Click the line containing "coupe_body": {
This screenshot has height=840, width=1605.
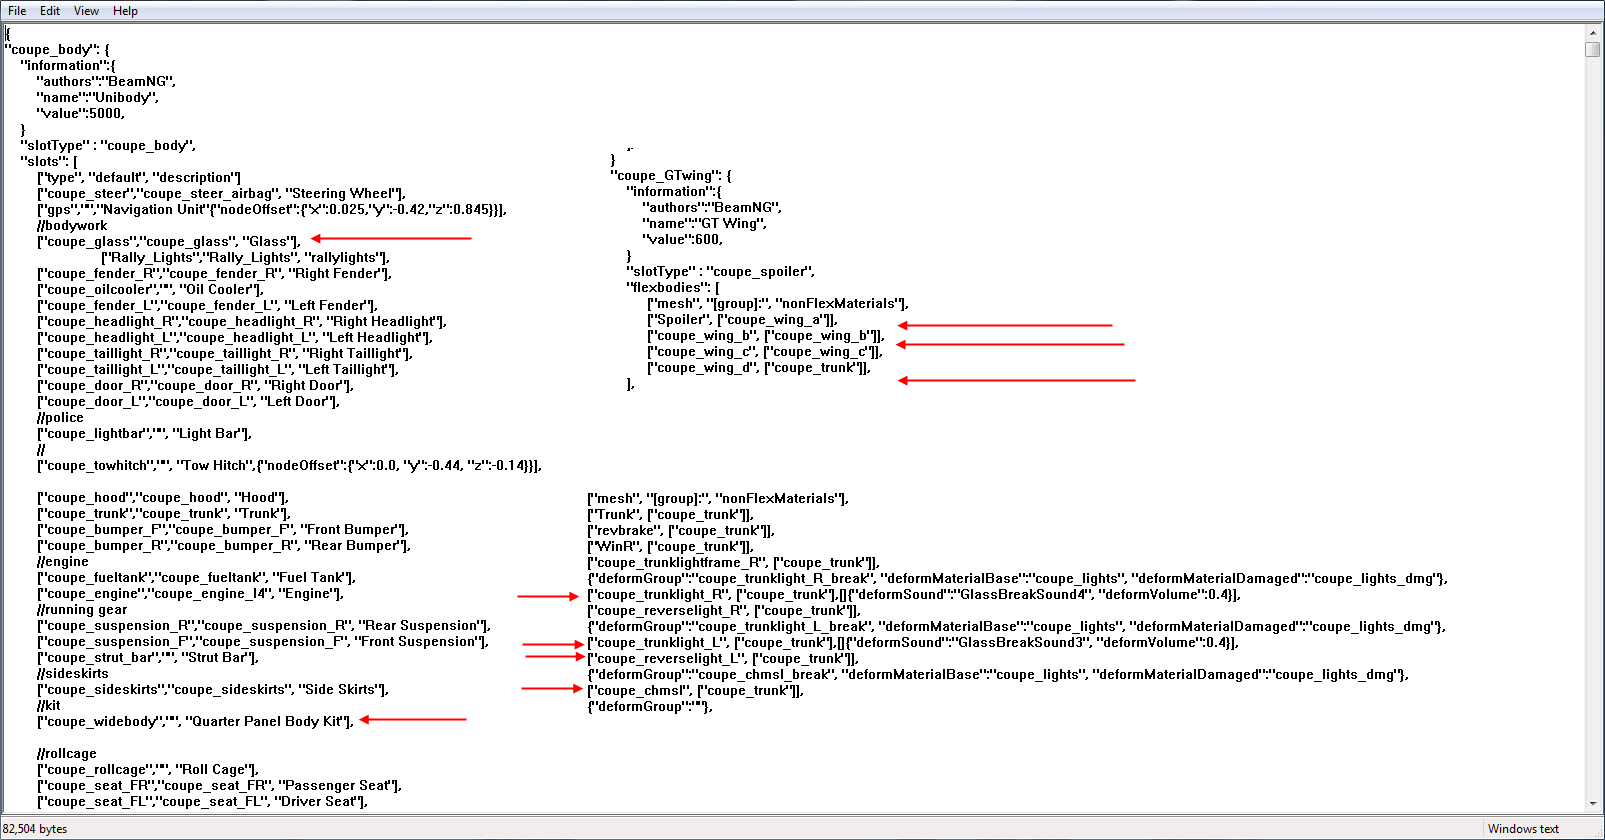[x=57, y=49]
